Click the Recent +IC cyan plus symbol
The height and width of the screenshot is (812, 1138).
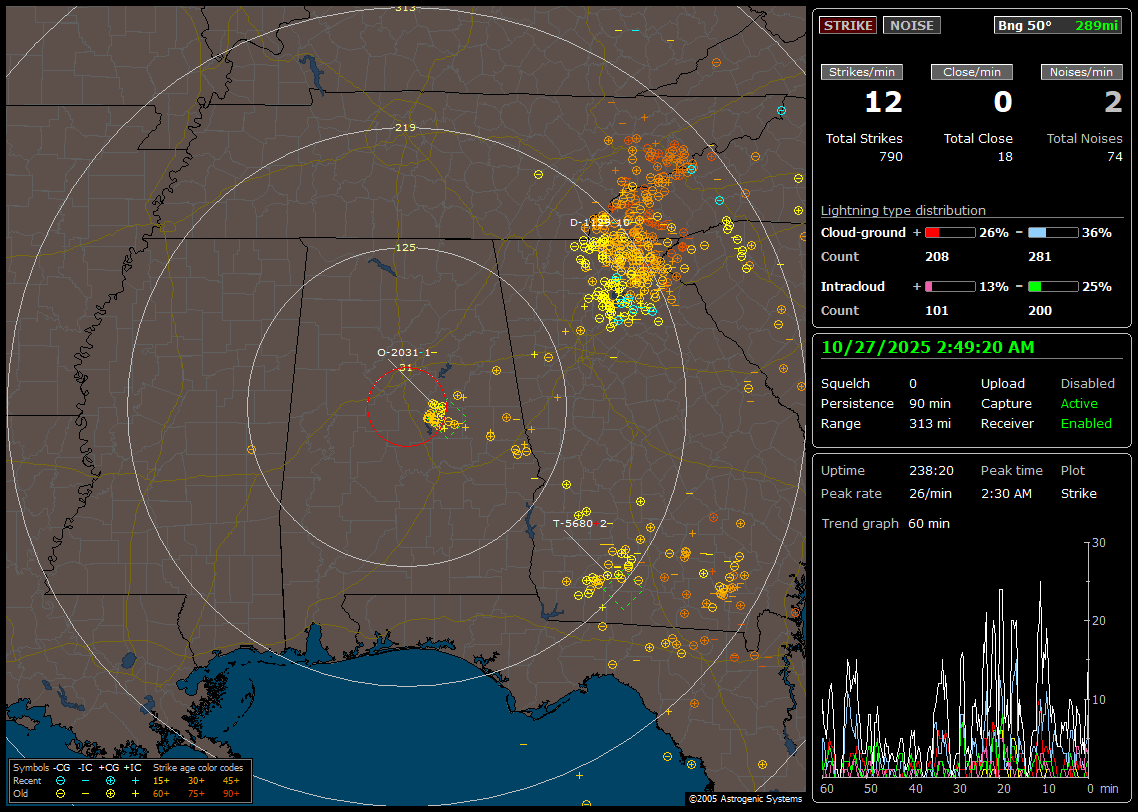pyautogui.click(x=135, y=780)
